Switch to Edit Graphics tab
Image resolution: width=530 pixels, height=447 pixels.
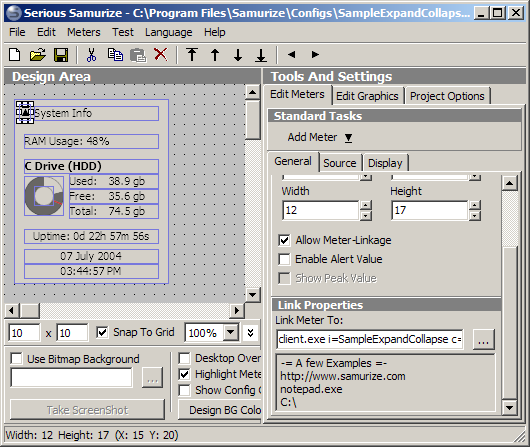367,96
